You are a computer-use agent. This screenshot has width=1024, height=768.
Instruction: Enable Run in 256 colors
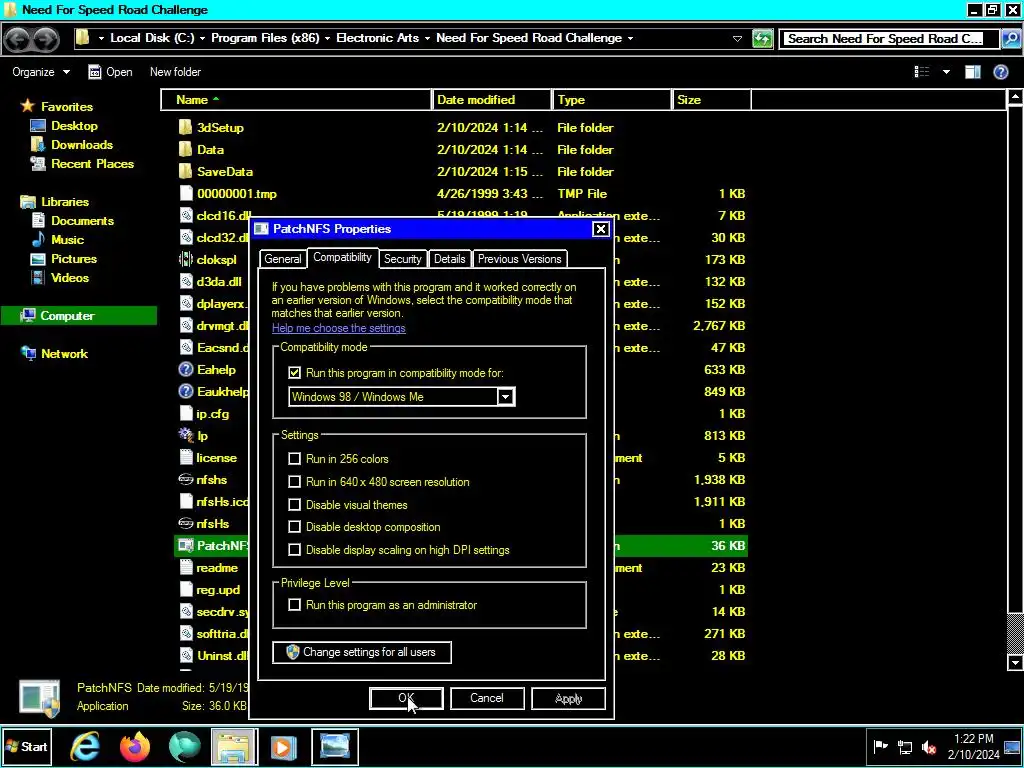point(295,459)
